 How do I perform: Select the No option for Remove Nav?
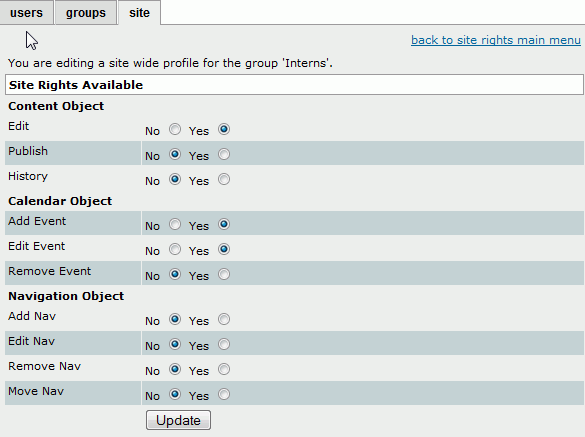point(175,369)
